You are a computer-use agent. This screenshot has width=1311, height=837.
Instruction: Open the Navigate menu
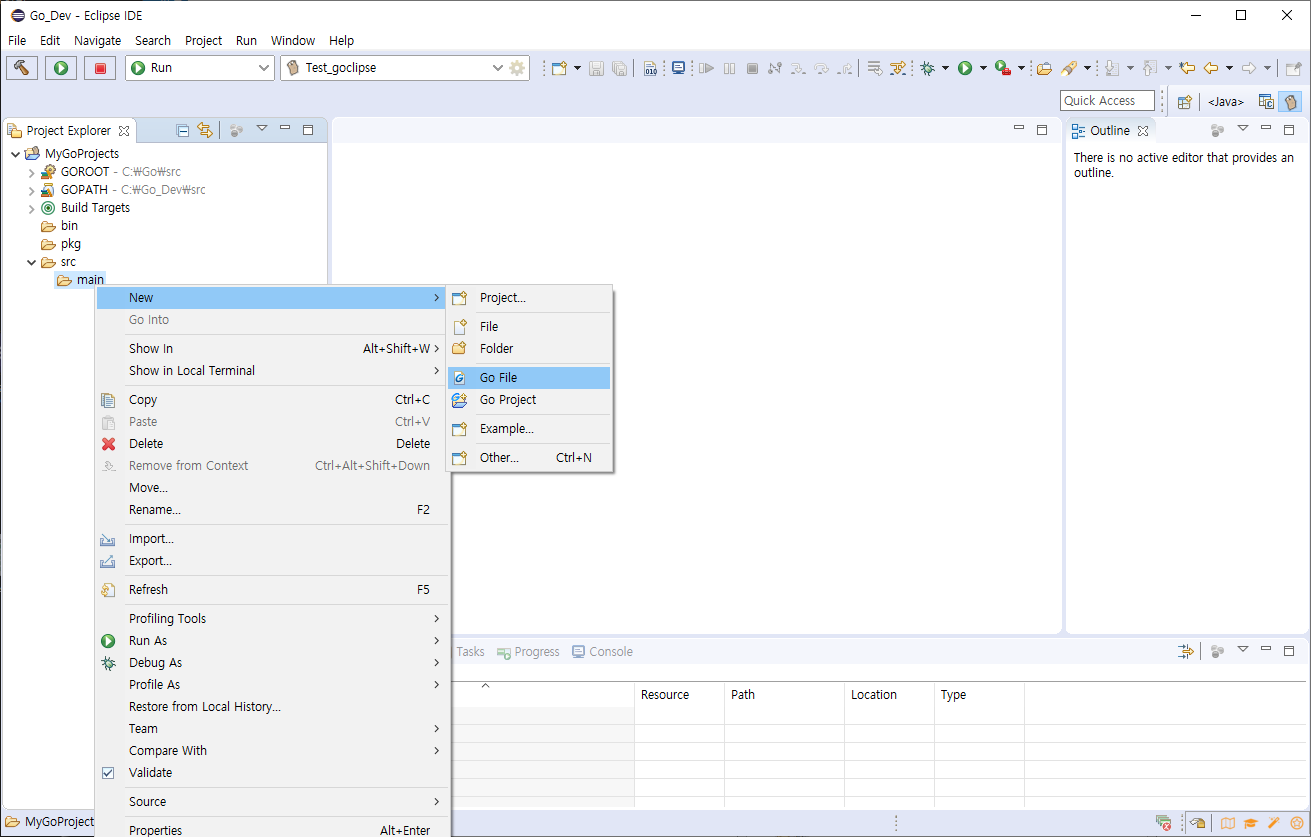(x=98, y=41)
